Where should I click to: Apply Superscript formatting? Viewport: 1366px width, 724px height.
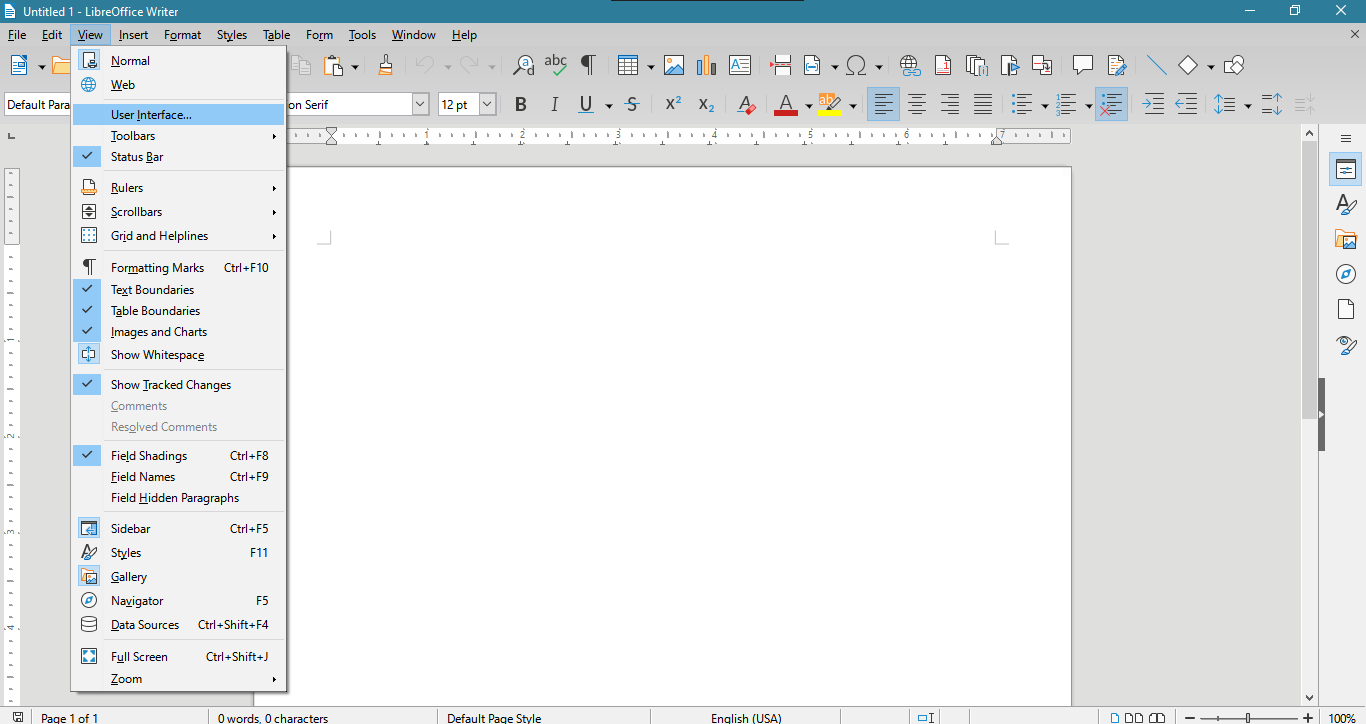pyautogui.click(x=673, y=104)
